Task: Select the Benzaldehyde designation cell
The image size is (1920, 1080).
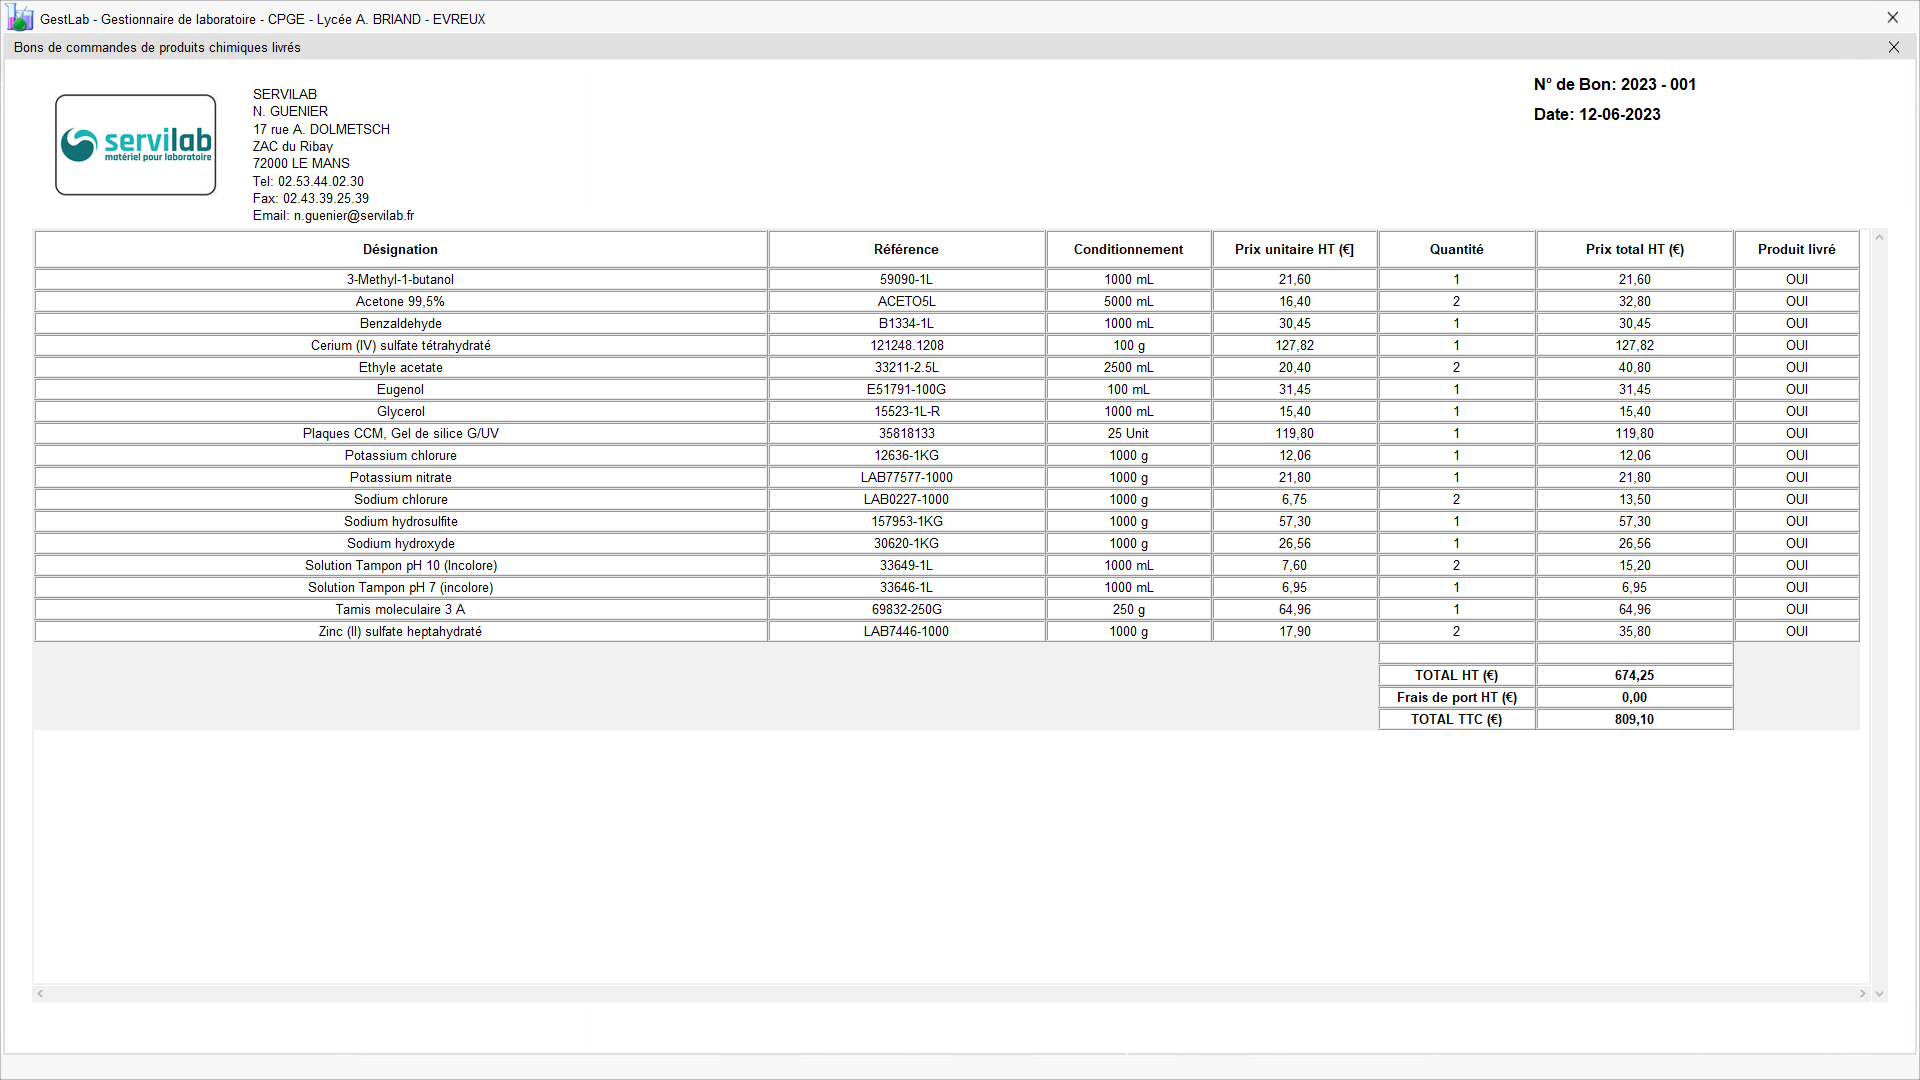Action: click(400, 323)
